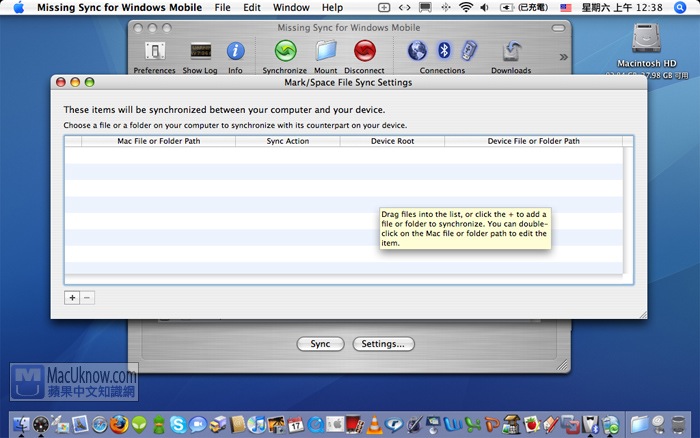Open the Transmit truck icon in Dock

pos(217,424)
